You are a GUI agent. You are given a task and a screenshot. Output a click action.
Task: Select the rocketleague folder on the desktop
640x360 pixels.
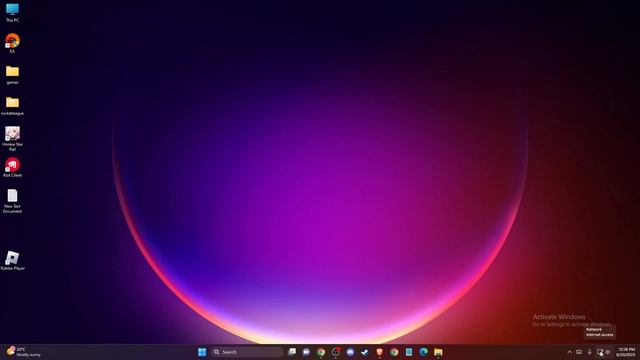12,105
